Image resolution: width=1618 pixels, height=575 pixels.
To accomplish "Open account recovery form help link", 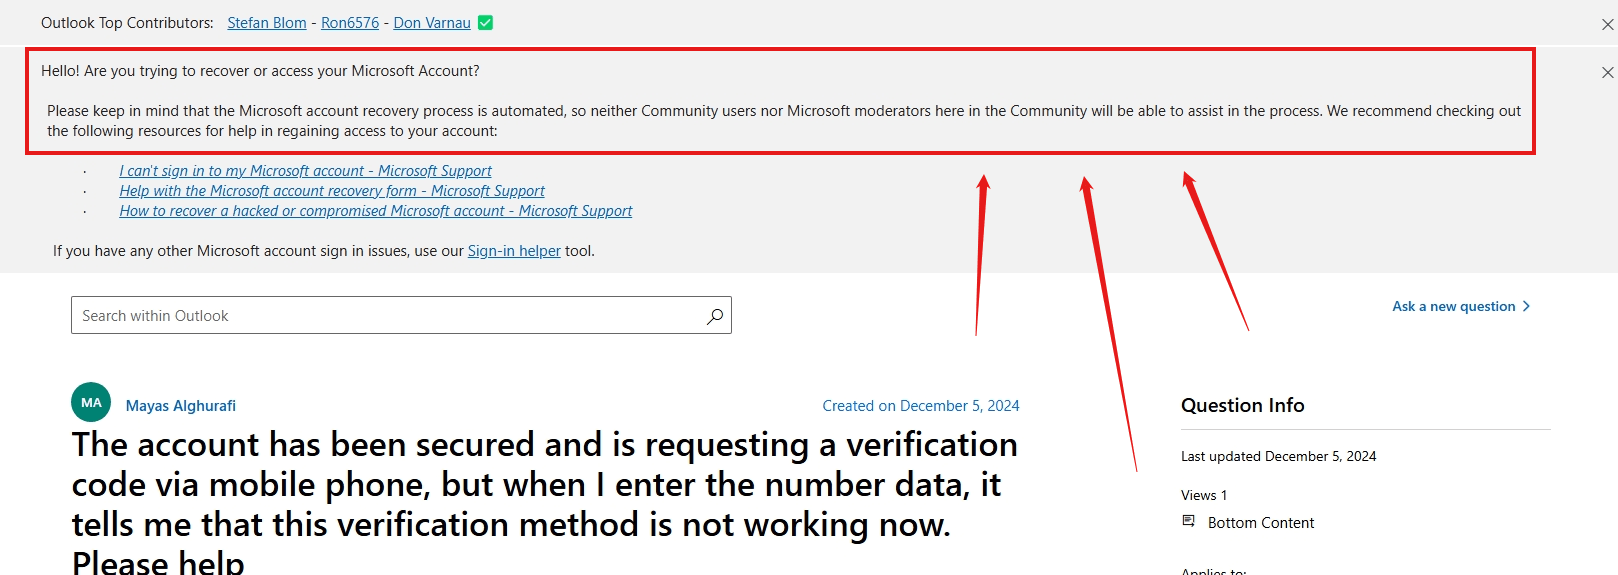I will 332,191.
